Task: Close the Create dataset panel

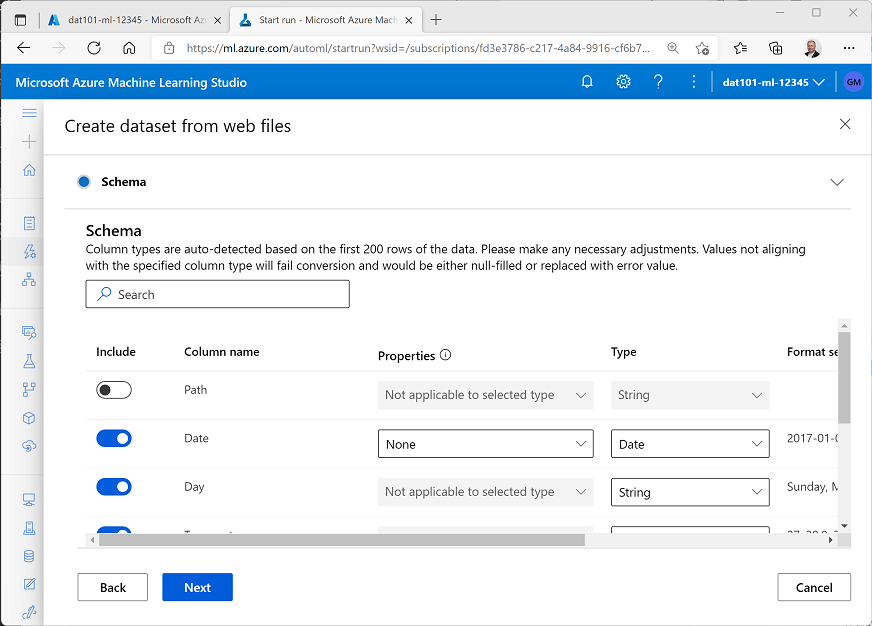Action: pyautogui.click(x=845, y=124)
